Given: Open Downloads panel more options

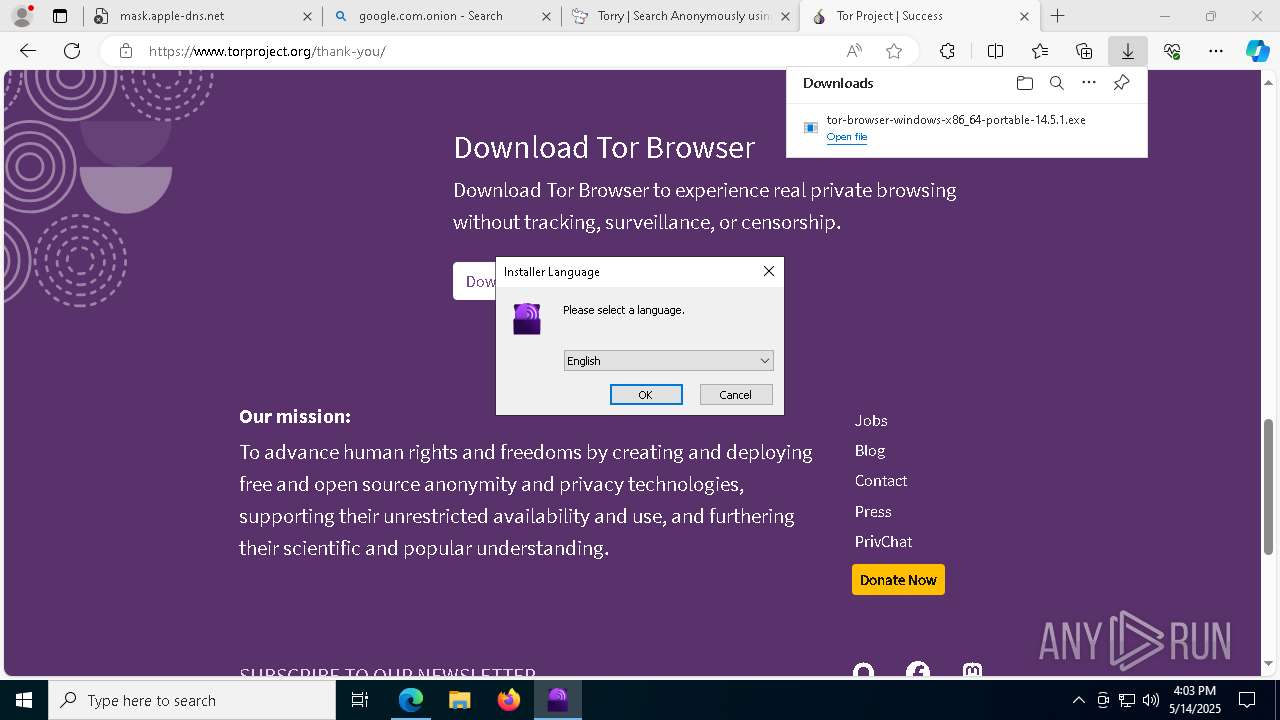Looking at the screenshot, I should coord(1089,83).
